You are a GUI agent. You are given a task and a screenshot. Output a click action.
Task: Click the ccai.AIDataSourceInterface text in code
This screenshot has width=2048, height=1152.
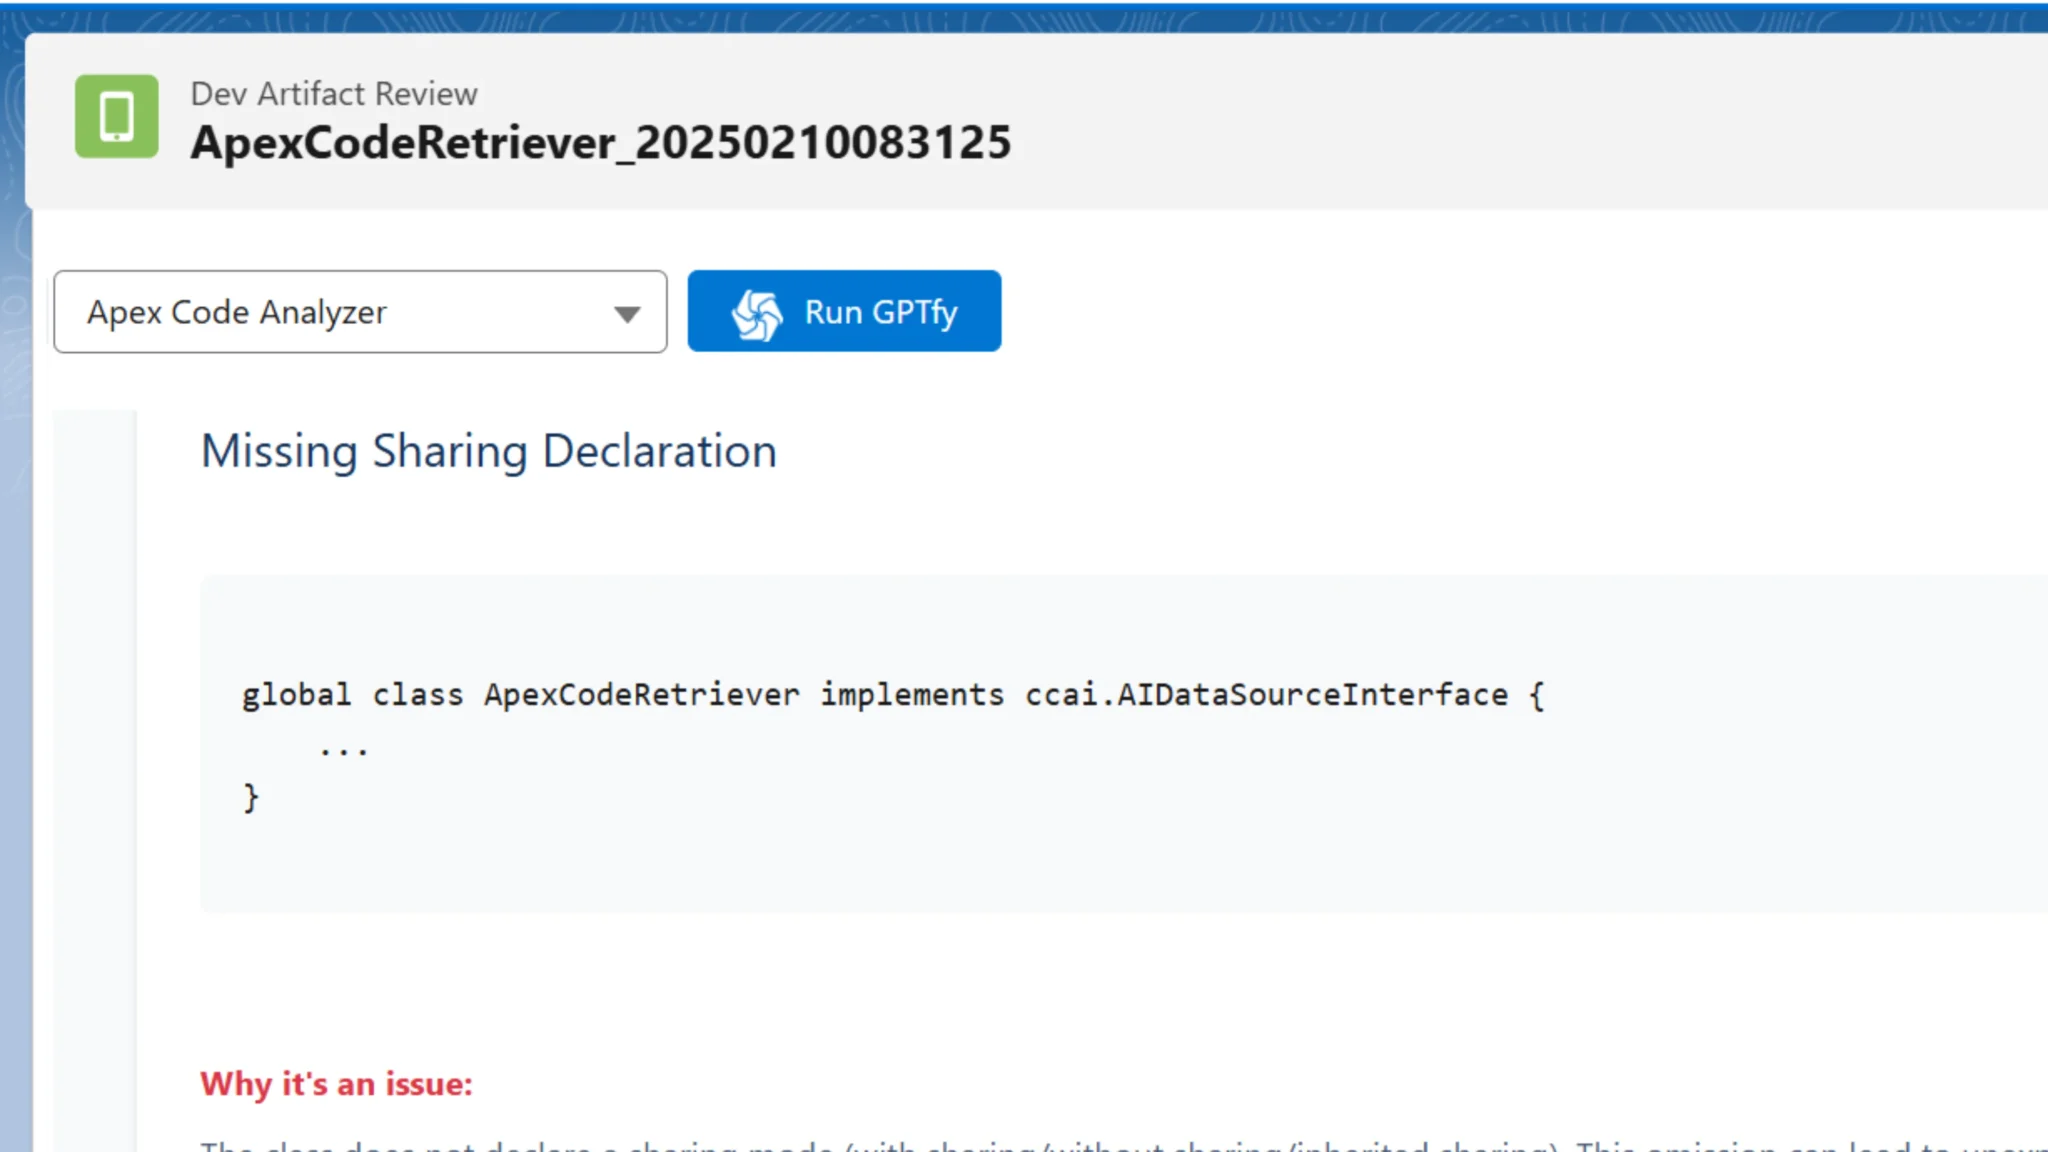(1266, 695)
